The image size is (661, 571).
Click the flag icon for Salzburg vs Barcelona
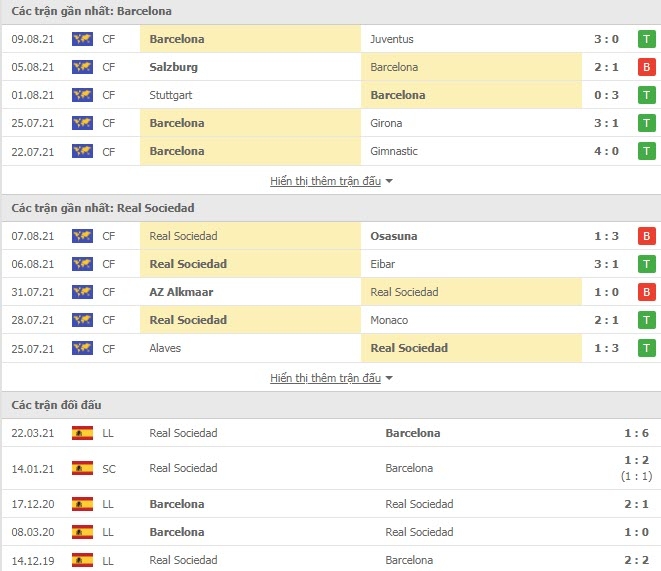coord(82,67)
